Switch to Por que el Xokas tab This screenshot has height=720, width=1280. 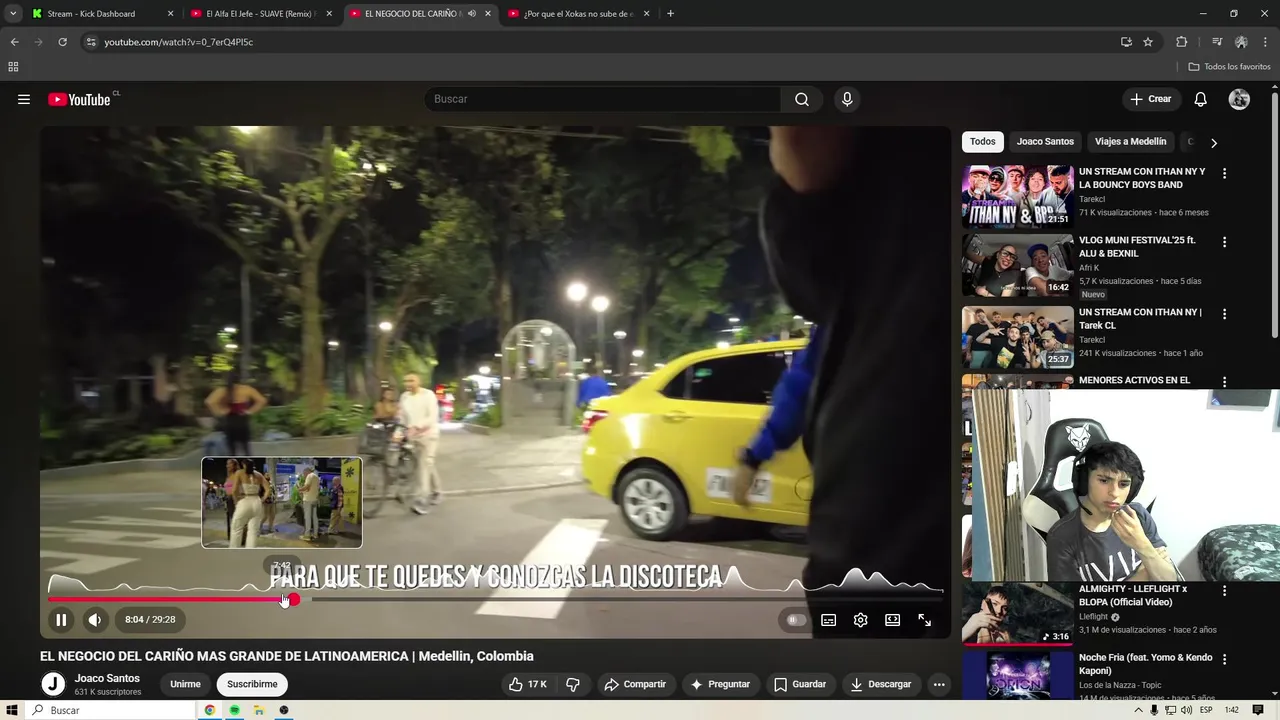580,14
